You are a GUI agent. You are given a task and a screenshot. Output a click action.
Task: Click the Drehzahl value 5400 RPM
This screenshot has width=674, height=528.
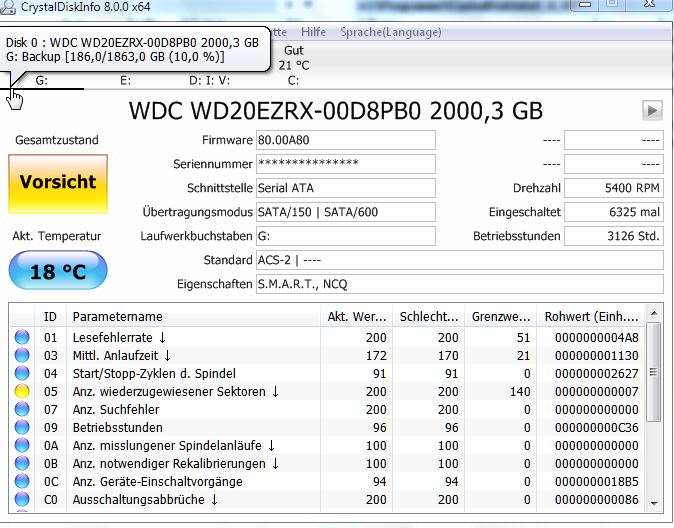point(613,188)
